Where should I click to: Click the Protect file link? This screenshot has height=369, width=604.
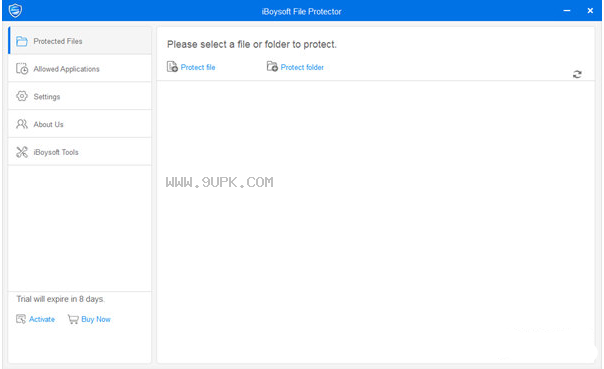coord(198,67)
